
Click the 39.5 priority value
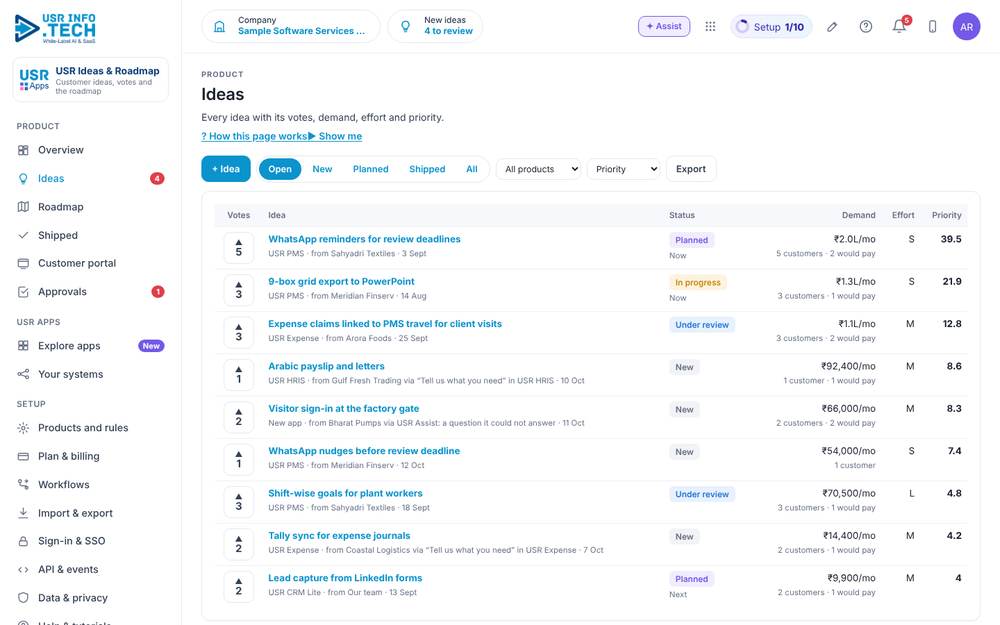(x=951, y=239)
